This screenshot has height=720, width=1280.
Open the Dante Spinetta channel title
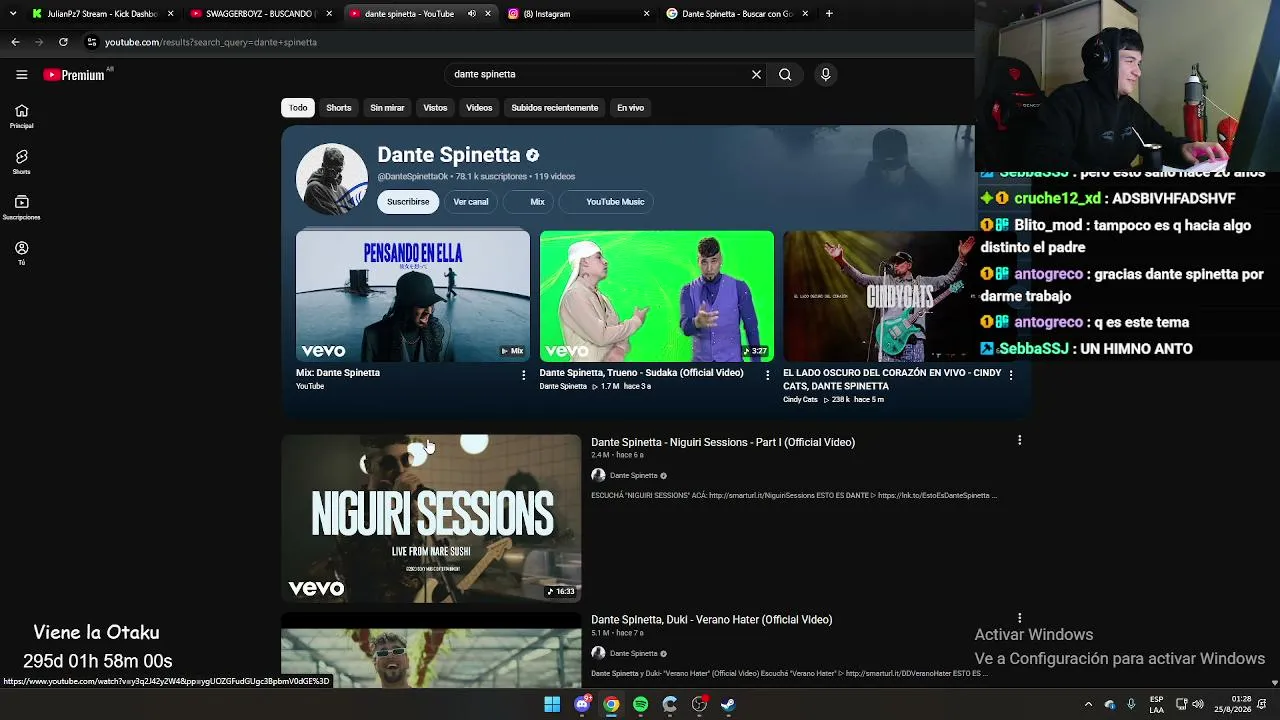pyautogui.click(x=449, y=155)
